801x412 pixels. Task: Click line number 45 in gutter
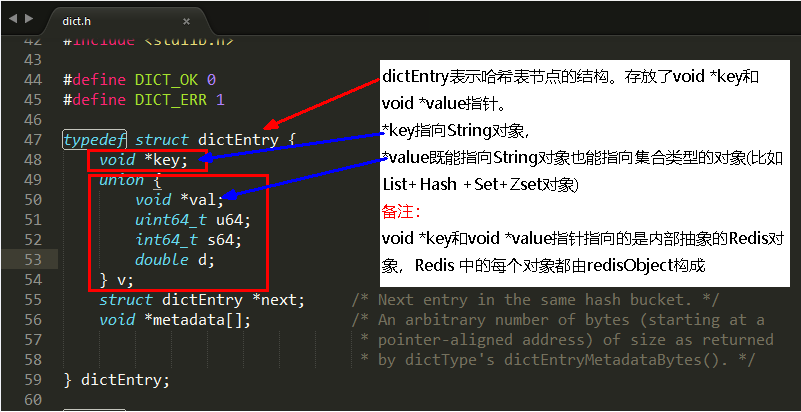click(33, 100)
